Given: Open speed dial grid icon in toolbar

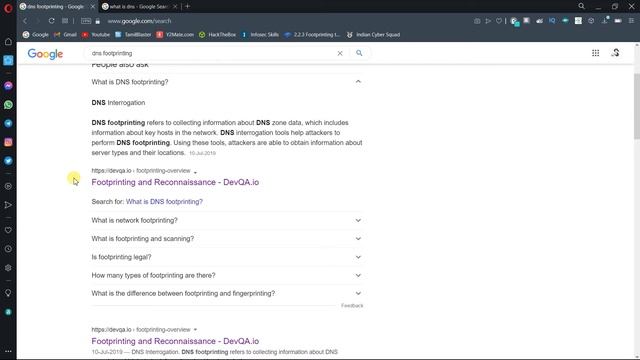Looking at the screenshot, I should pos(65,21).
